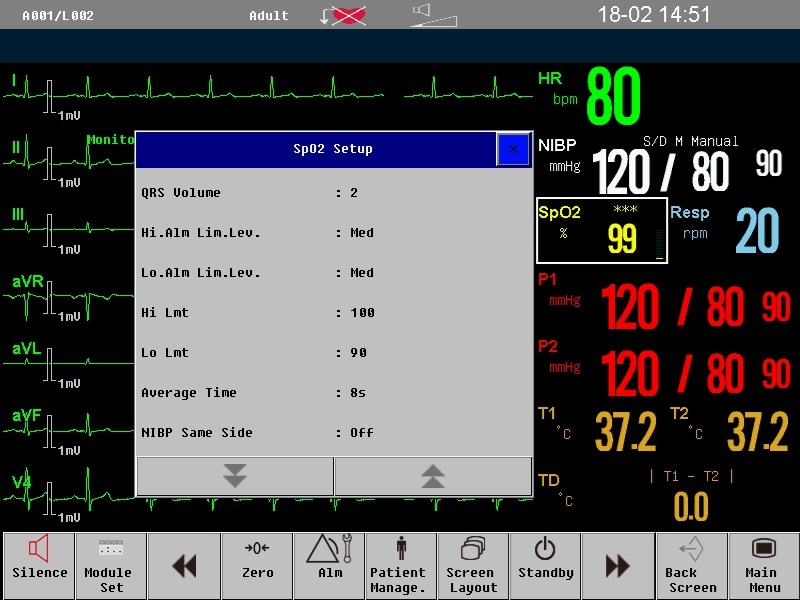Click the forward double-arrow button
800x600 pixels.
pos(618,565)
